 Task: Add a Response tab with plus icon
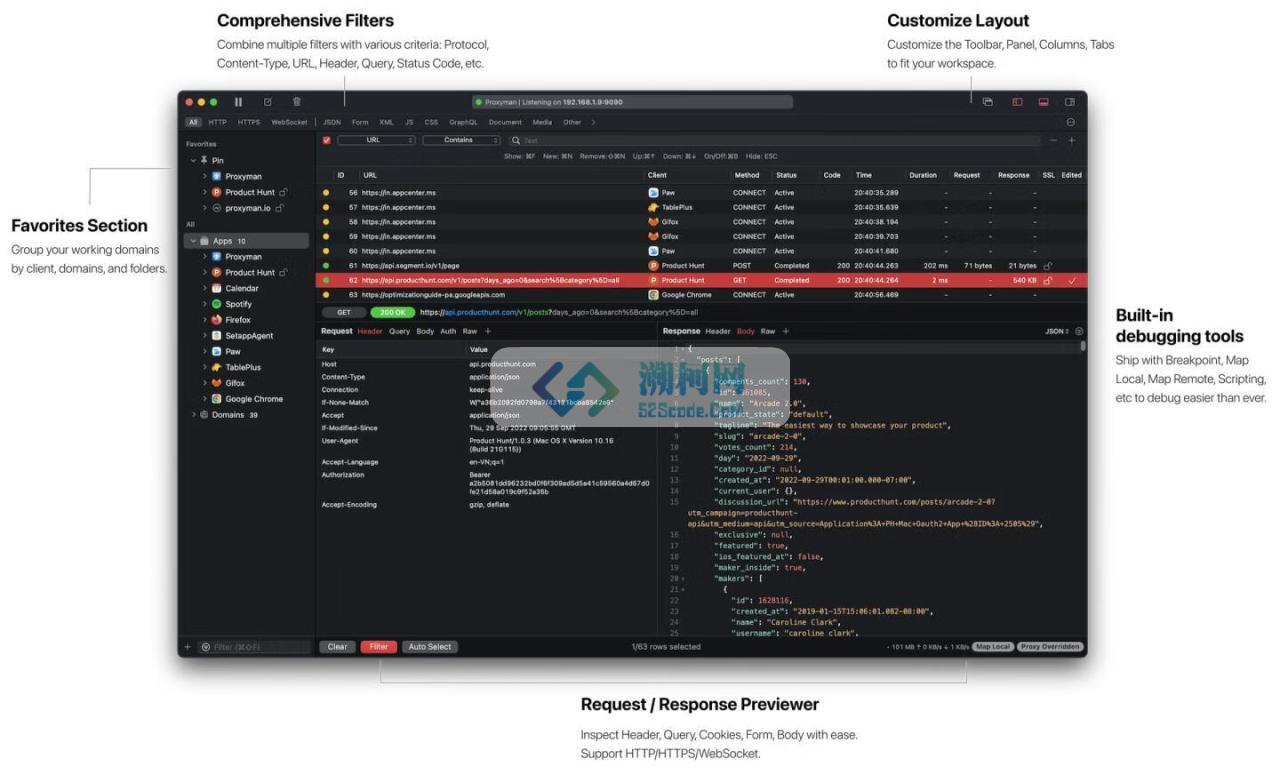point(786,331)
